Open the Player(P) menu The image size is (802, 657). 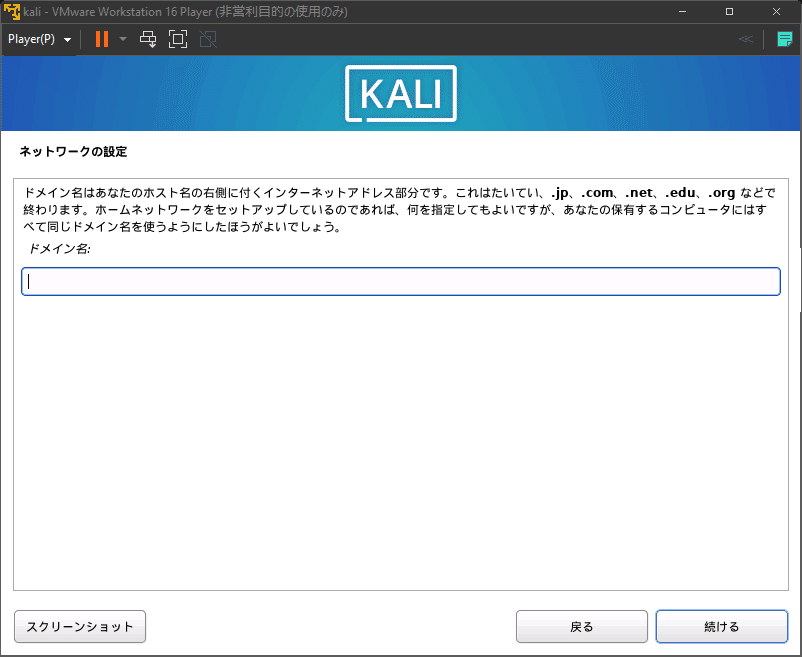click(39, 39)
